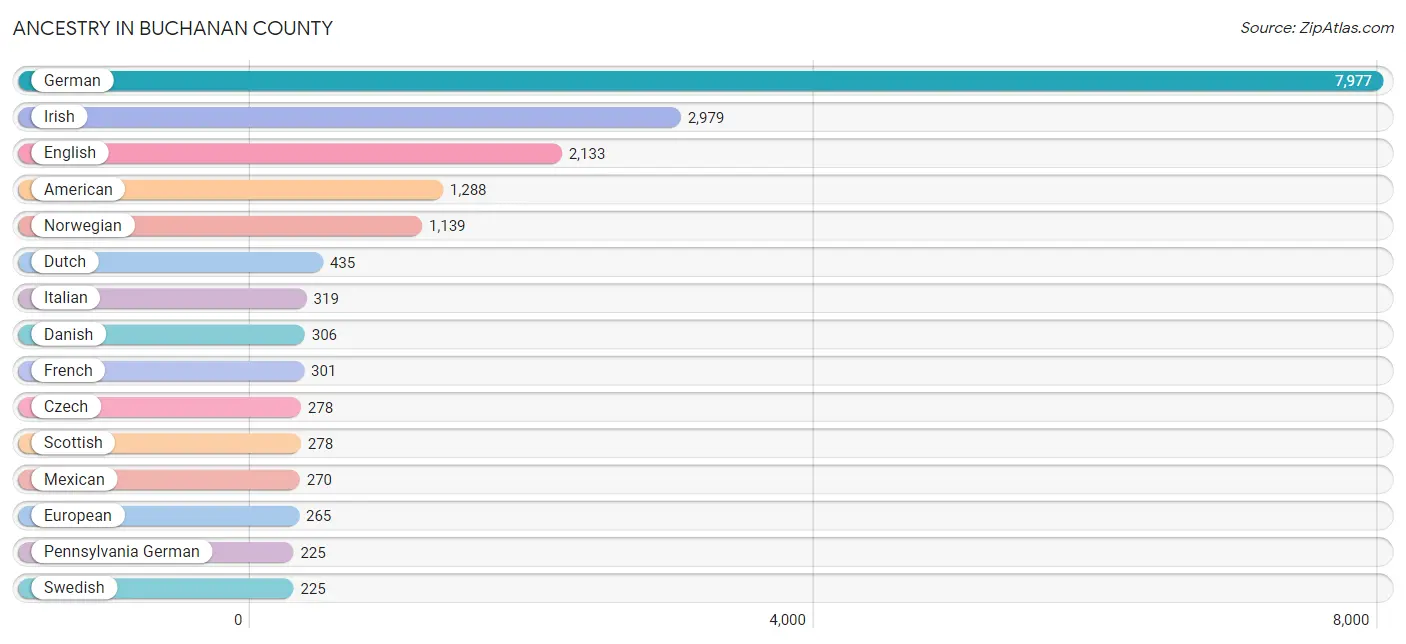This screenshot has height=644, width=1406.
Task: Click the German bar in the chart
Action: pos(700,81)
